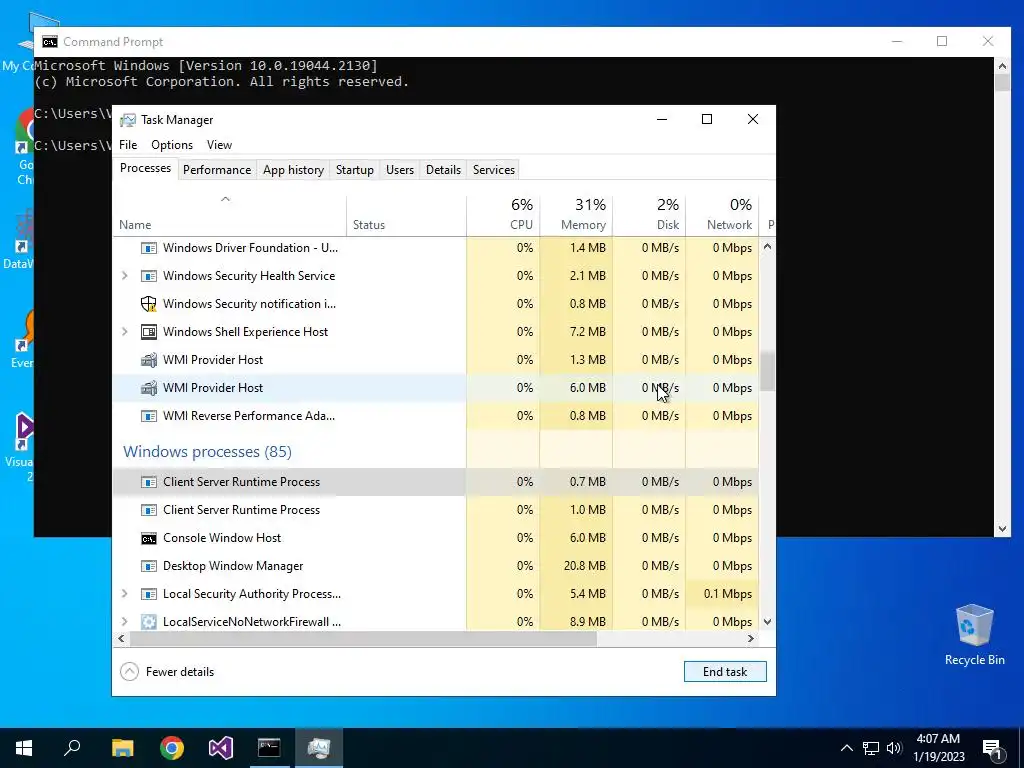This screenshot has height=768, width=1024.
Task: Sort by the Name column header
Action: pyautogui.click(x=230, y=216)
